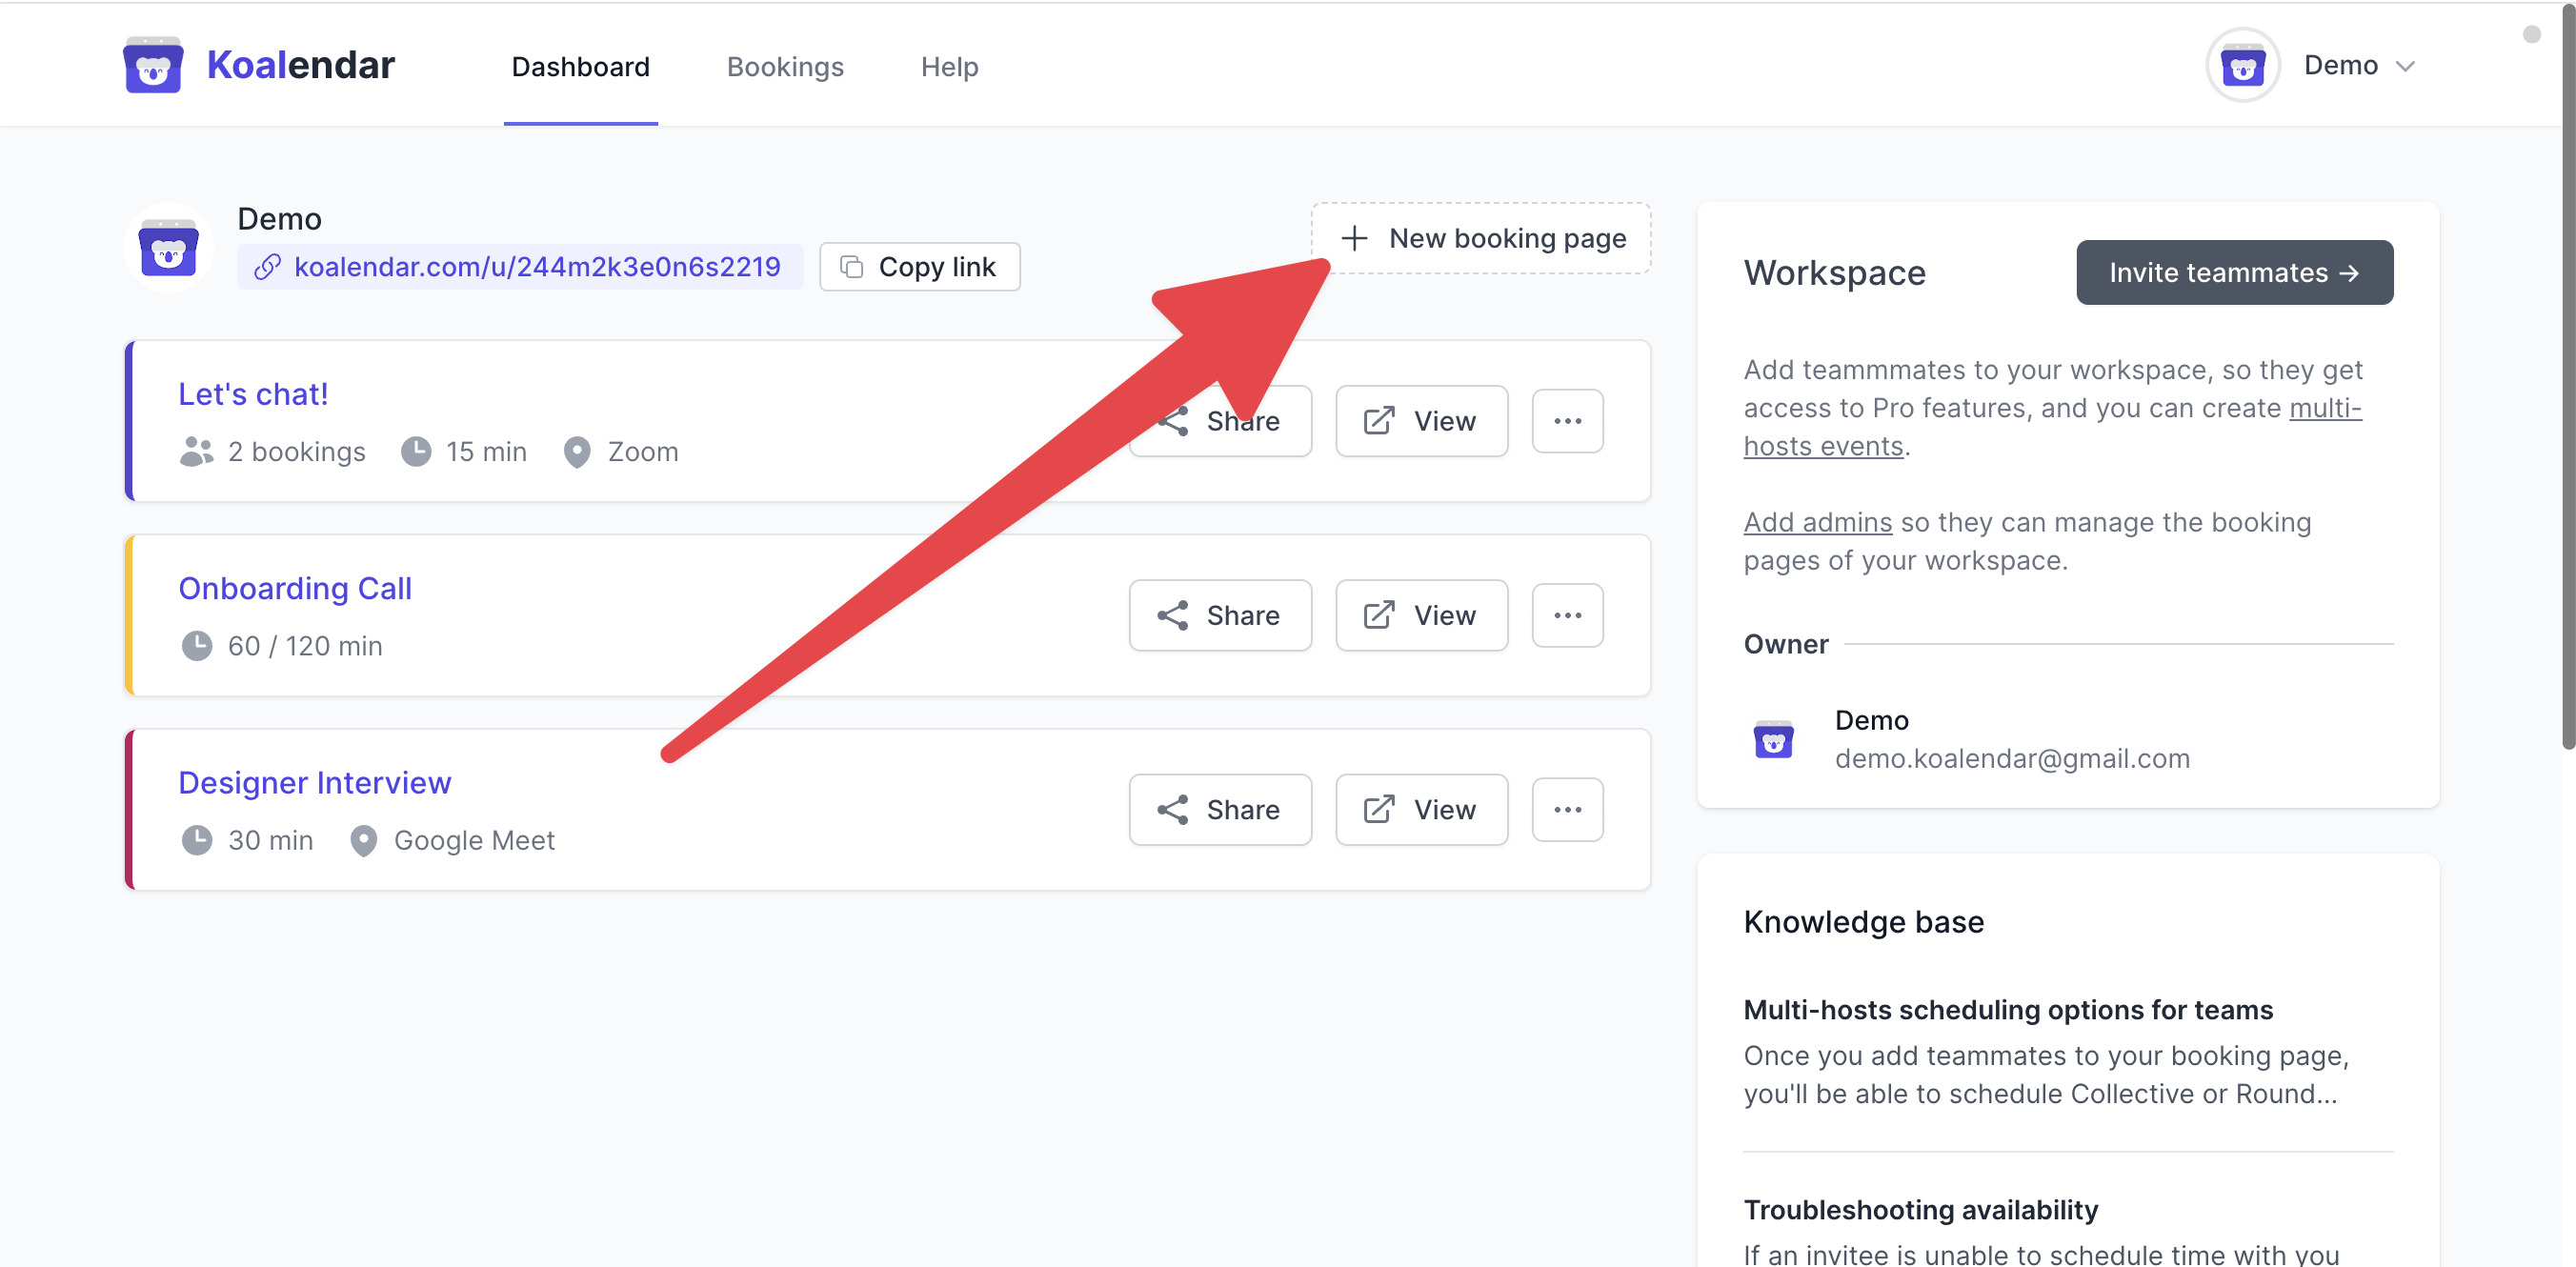The image size is (2576, 1267).
Task: Open more options for Designer Interview
Action: (1567, 809)
